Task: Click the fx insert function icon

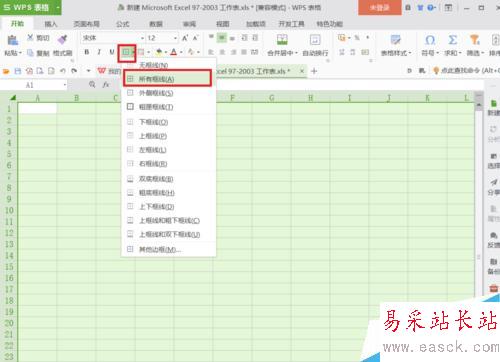Action: pyautogui.click(x=106, y=85)
